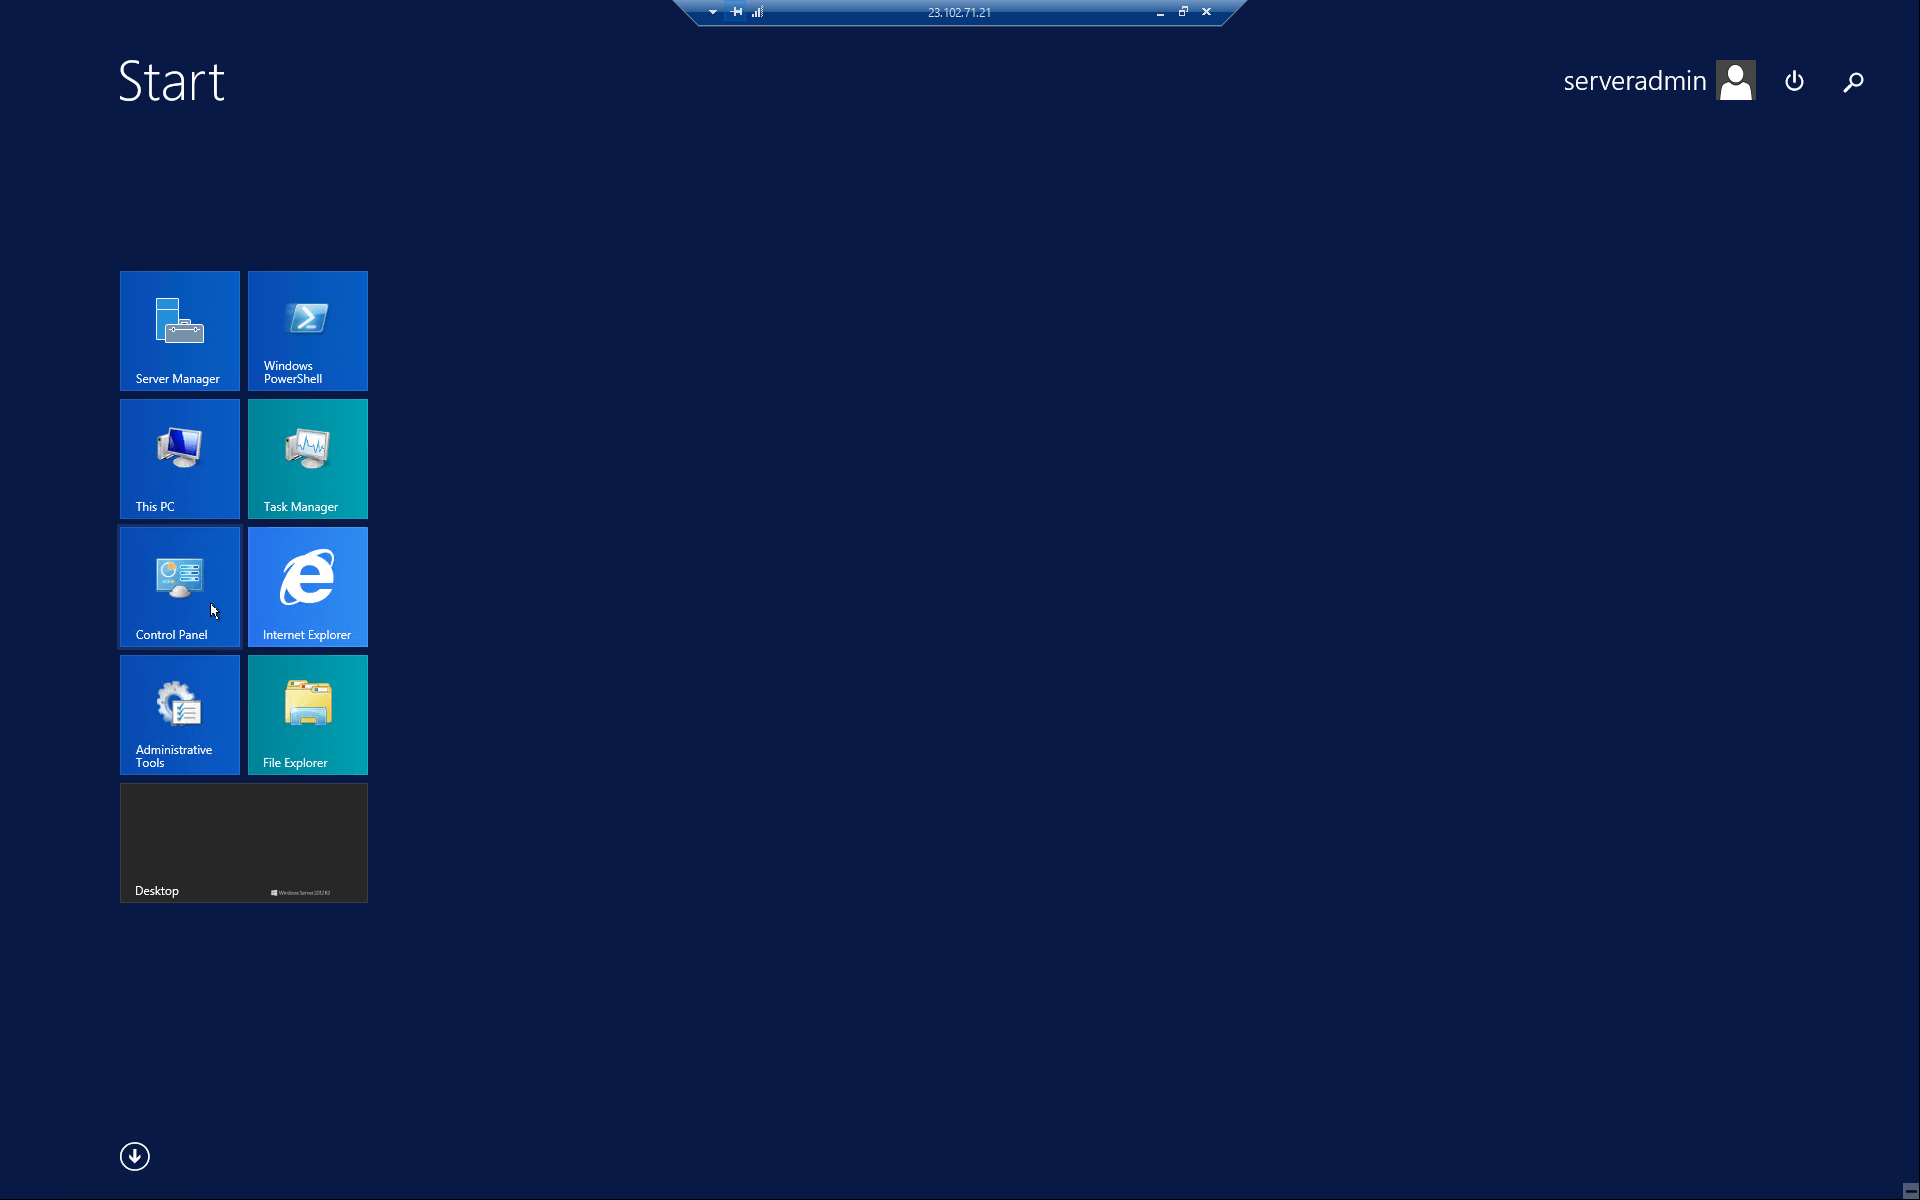Expand the connection bar options
This screenshot has height=1200, width=1920.
(709, 11)
